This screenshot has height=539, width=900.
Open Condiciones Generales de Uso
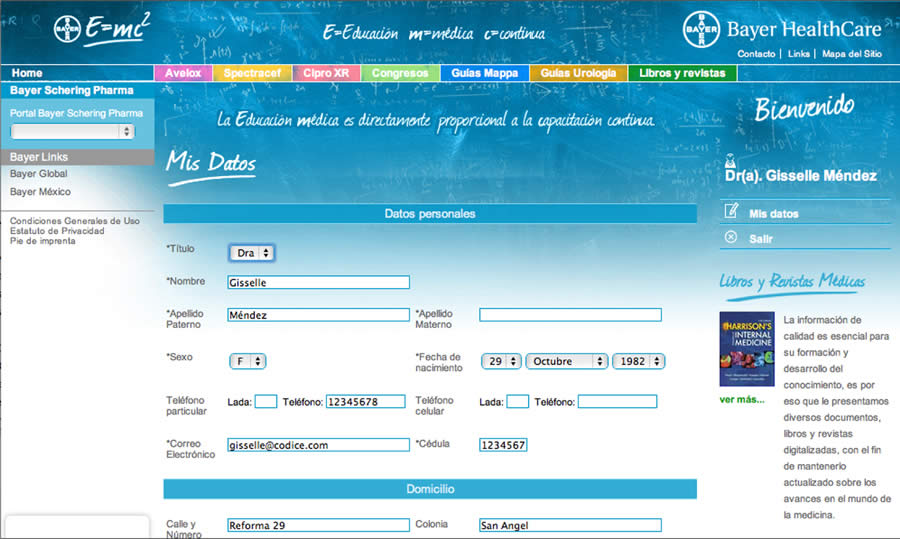point(75,220)
